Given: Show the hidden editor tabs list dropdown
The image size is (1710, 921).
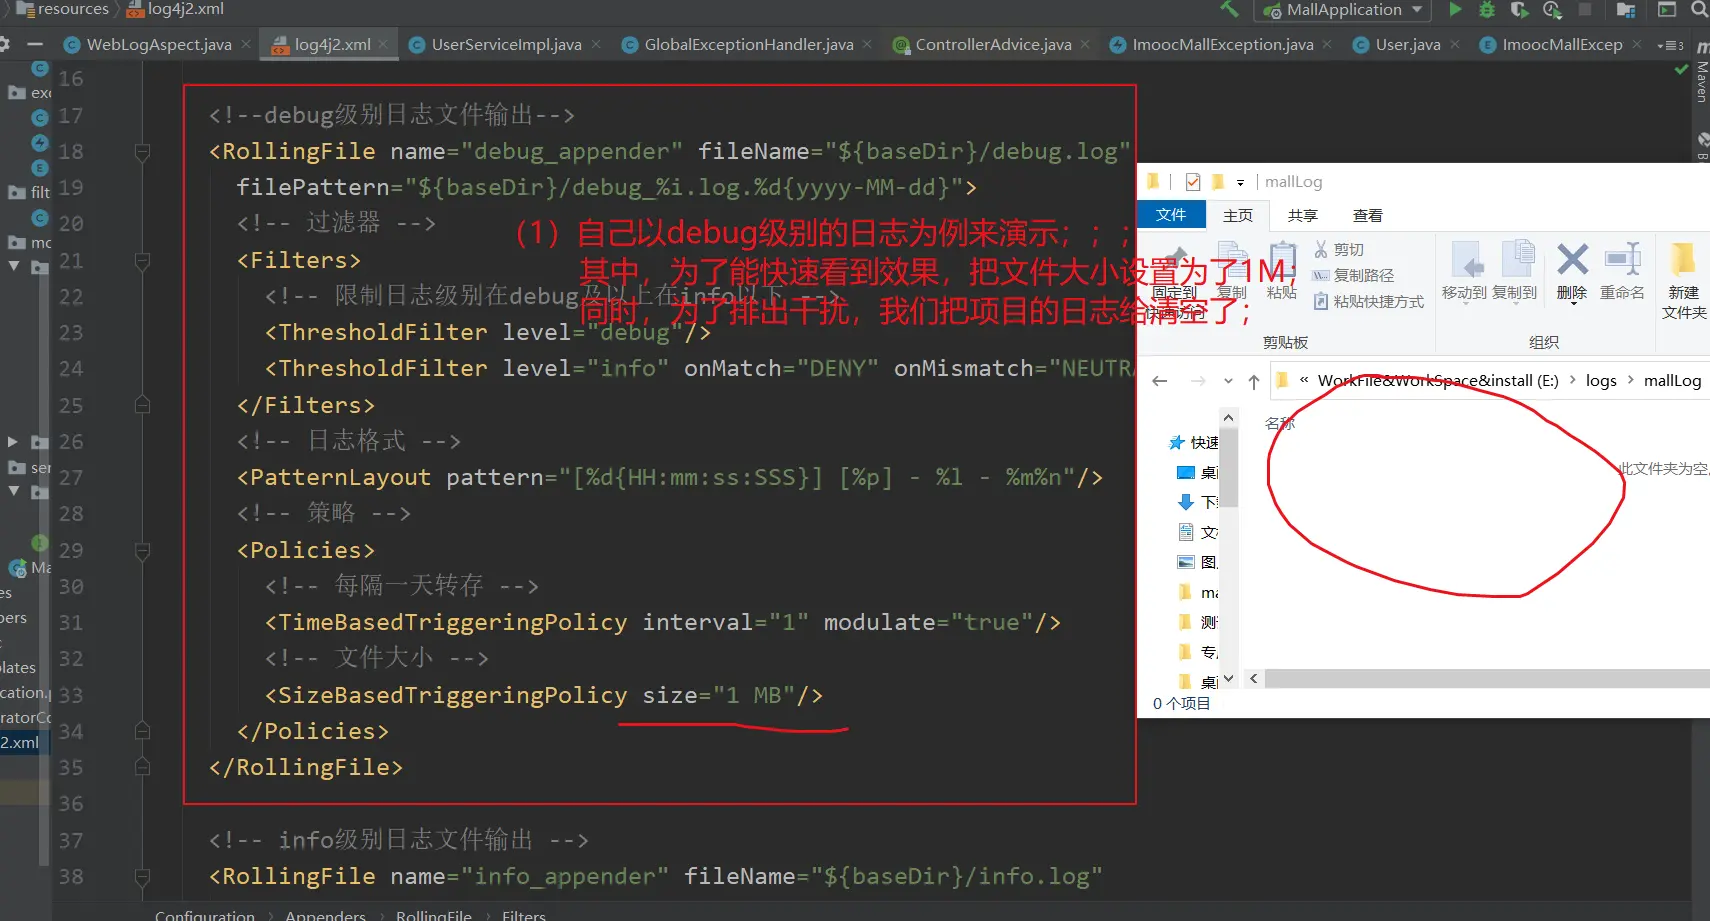Looking at the screenshot, I should pos(1670,45).
